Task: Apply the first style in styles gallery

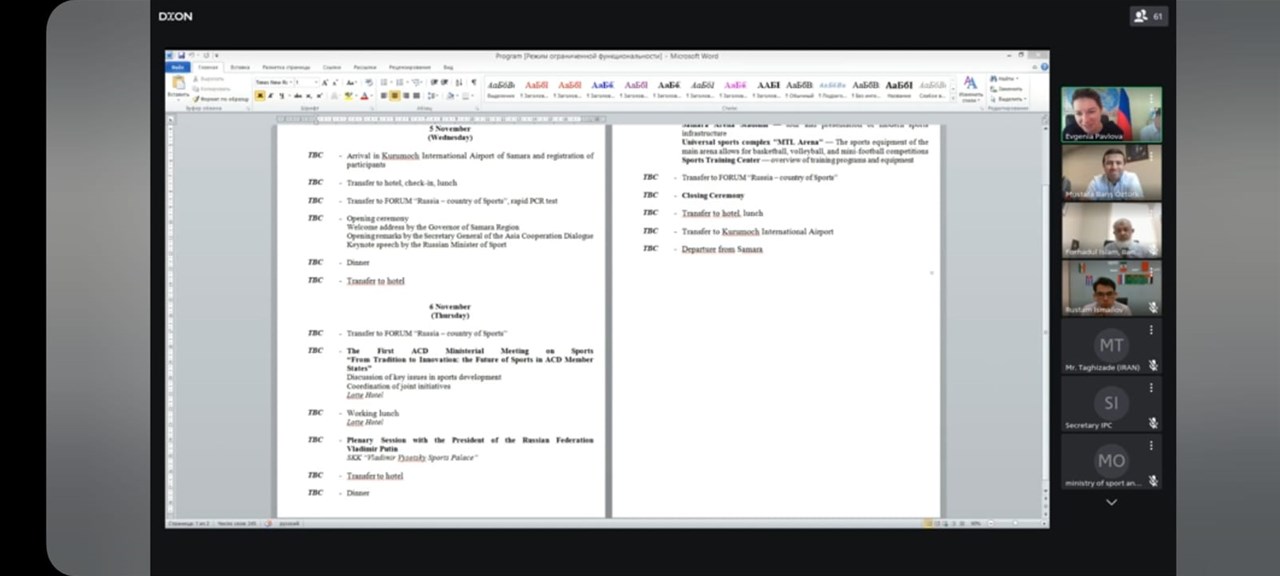Action: coord(501,88)
